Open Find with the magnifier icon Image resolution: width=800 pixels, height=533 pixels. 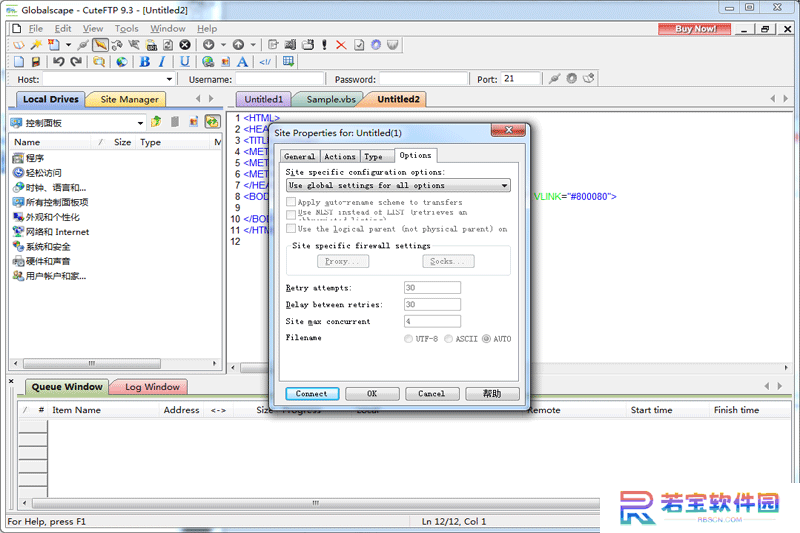tap(99, 62)
